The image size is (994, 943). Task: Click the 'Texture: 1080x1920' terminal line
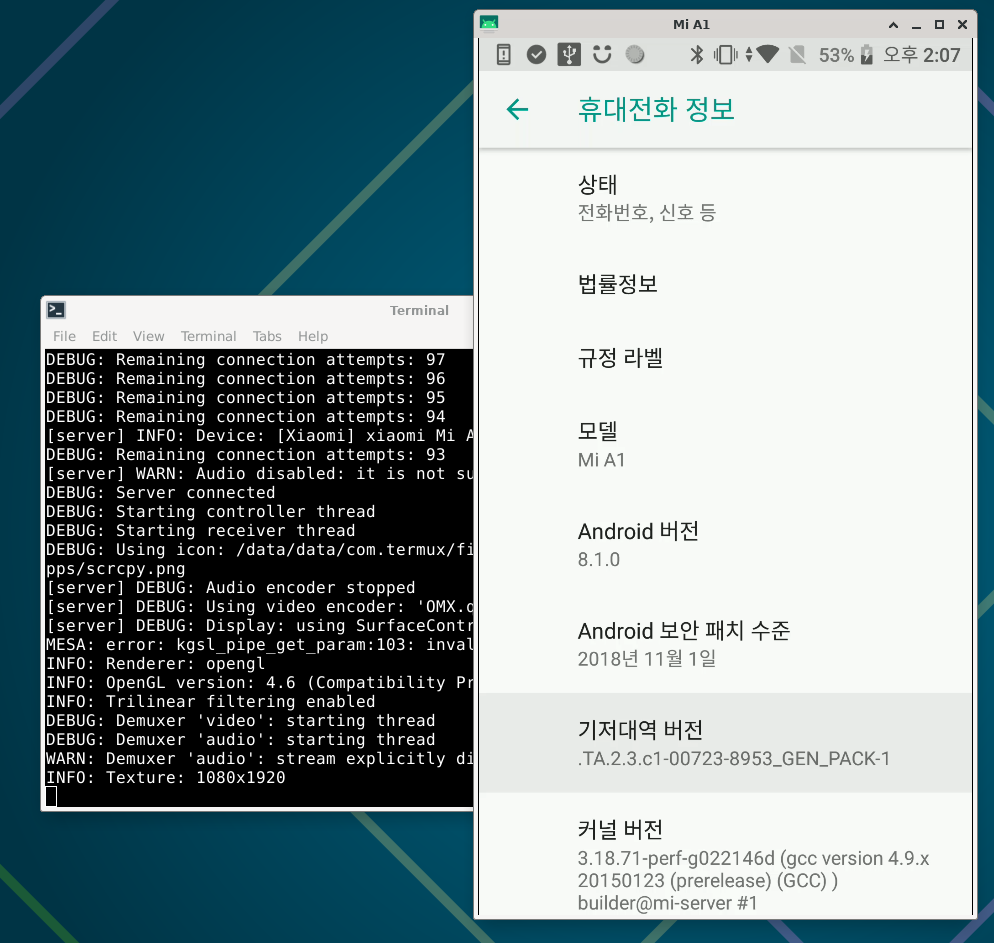(165, 778)
